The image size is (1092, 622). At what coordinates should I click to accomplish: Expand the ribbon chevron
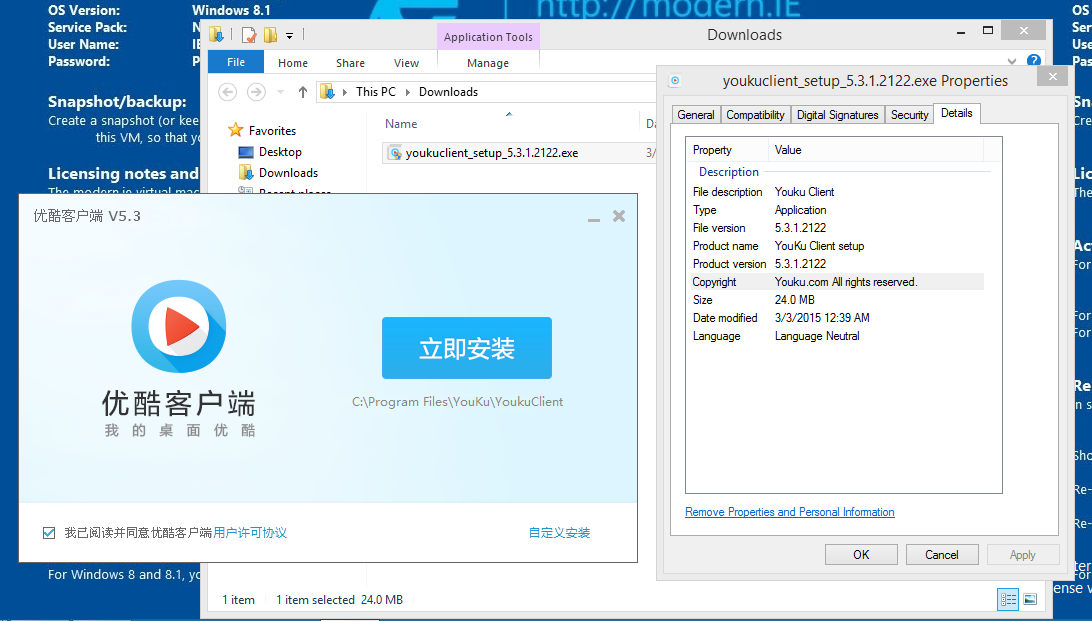pos(1011,61)
